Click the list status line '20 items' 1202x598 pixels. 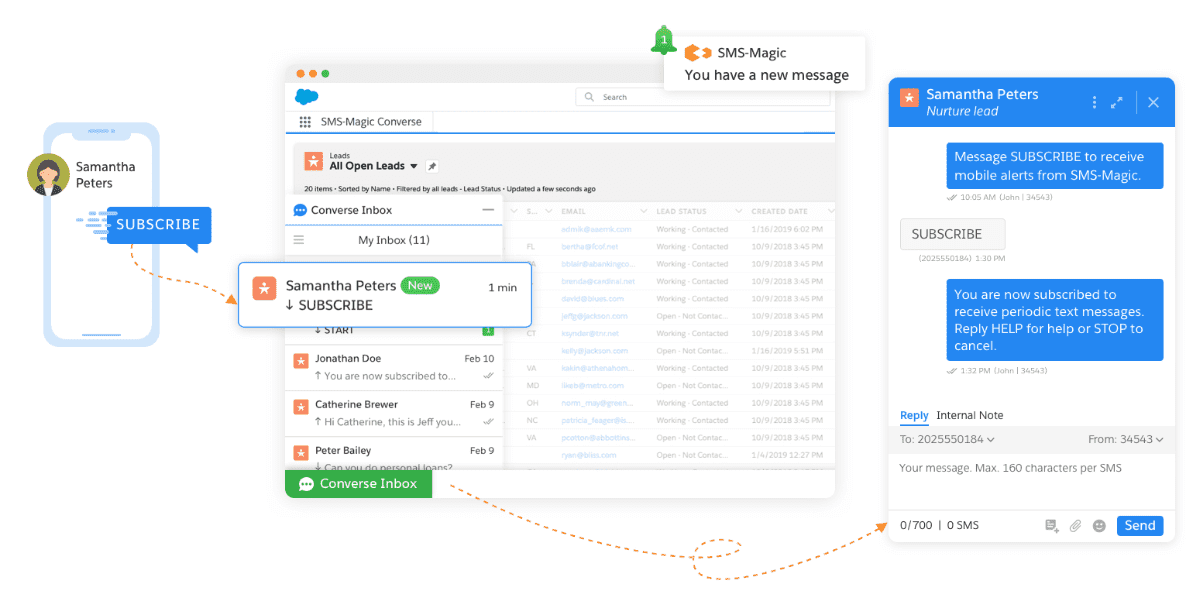point(450,189)
